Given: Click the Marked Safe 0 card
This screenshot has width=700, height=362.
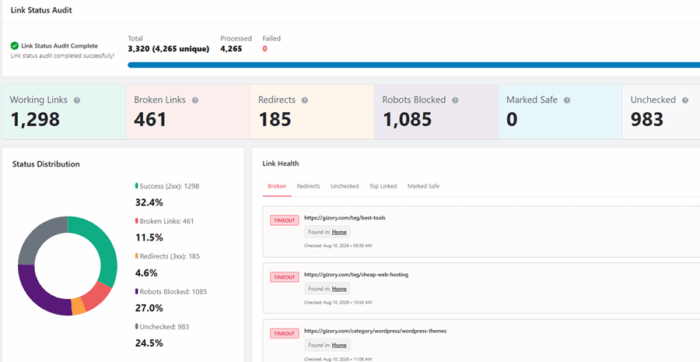Looking at the screenshot, I should (560, 112).
